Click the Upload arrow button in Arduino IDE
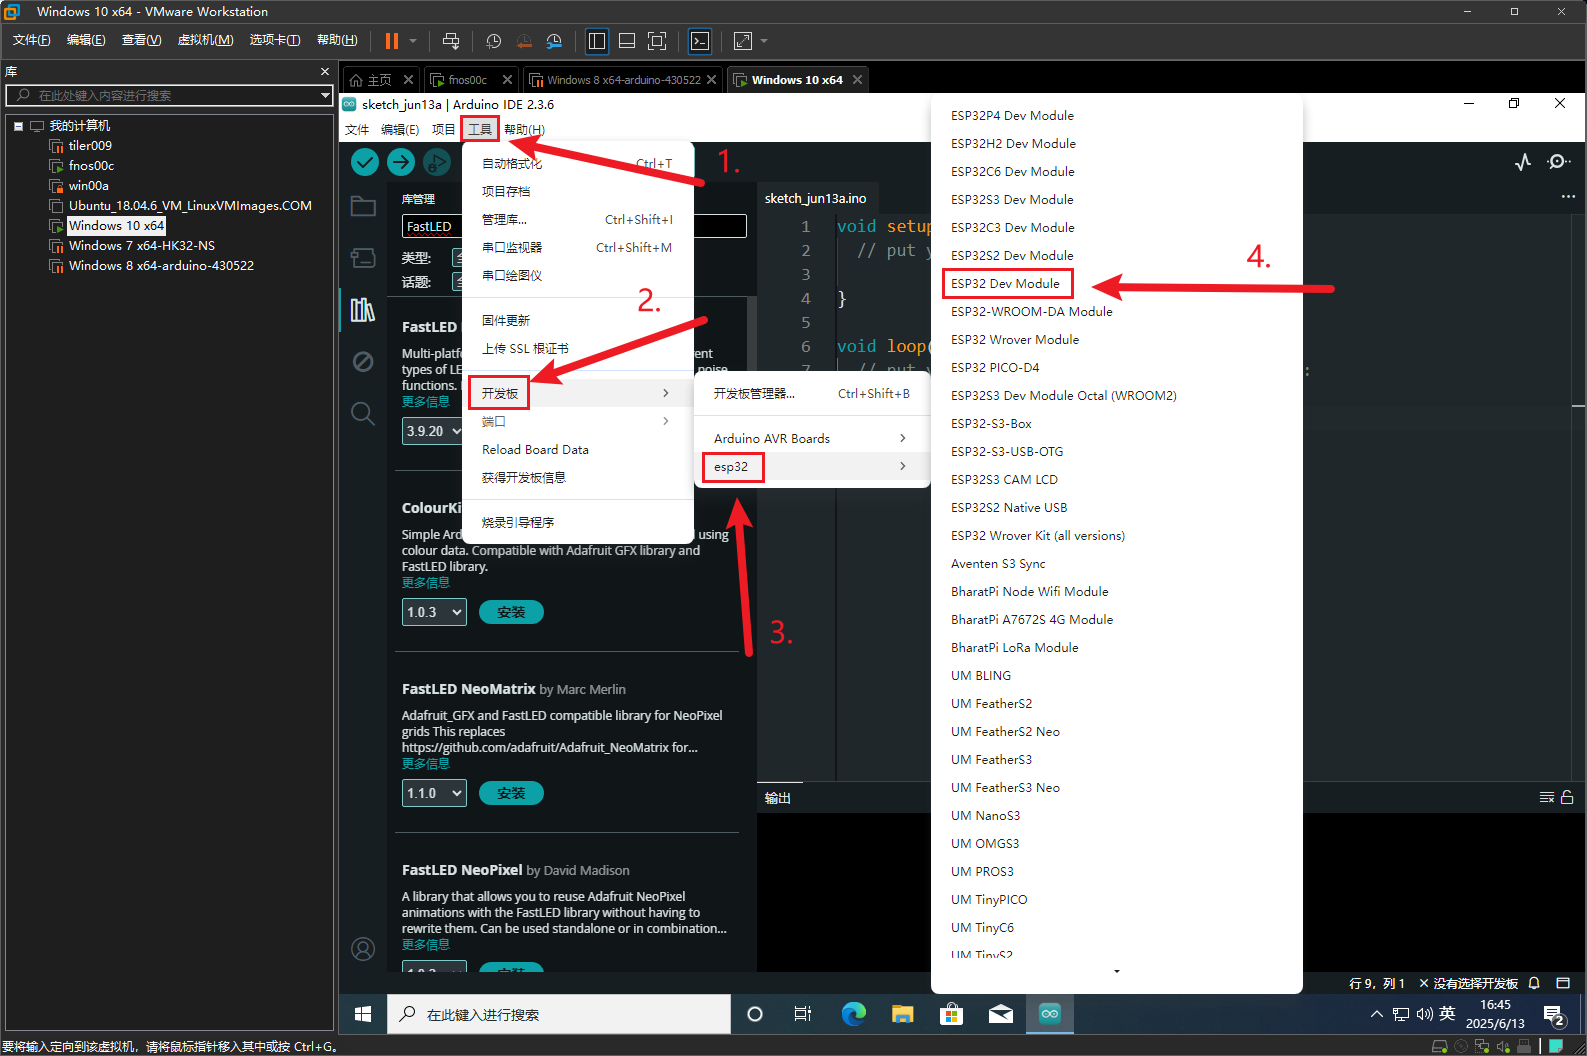 pos(401,161)
